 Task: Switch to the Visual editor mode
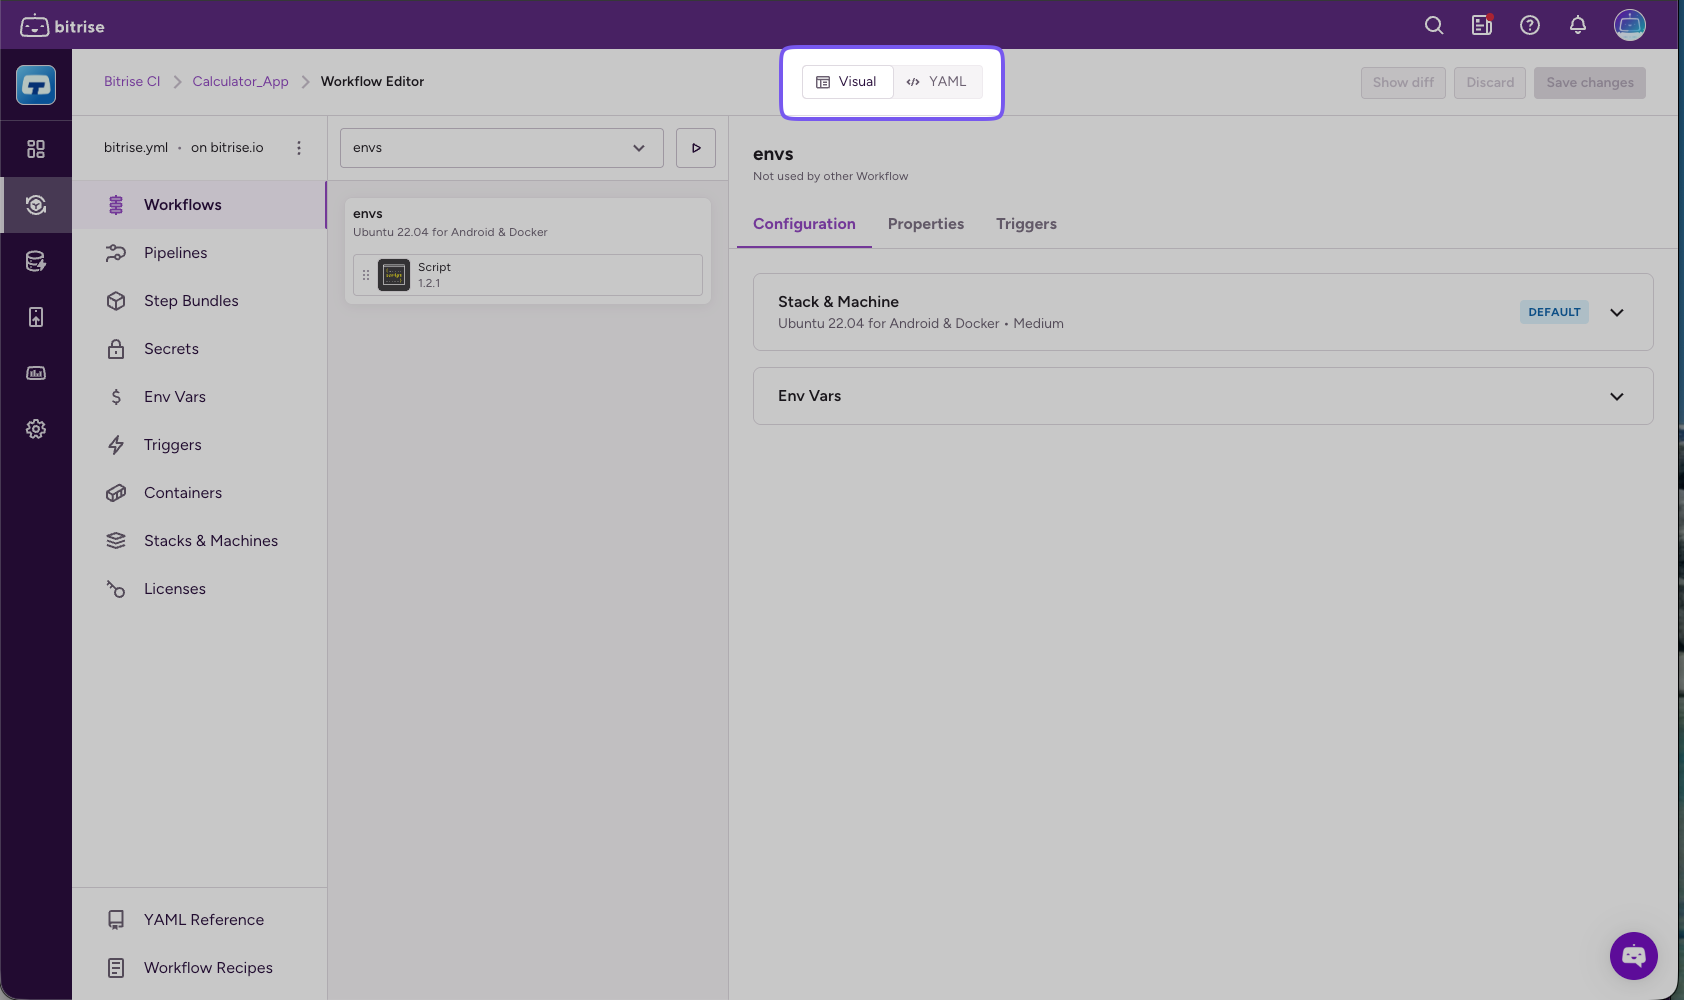(847, 82)
